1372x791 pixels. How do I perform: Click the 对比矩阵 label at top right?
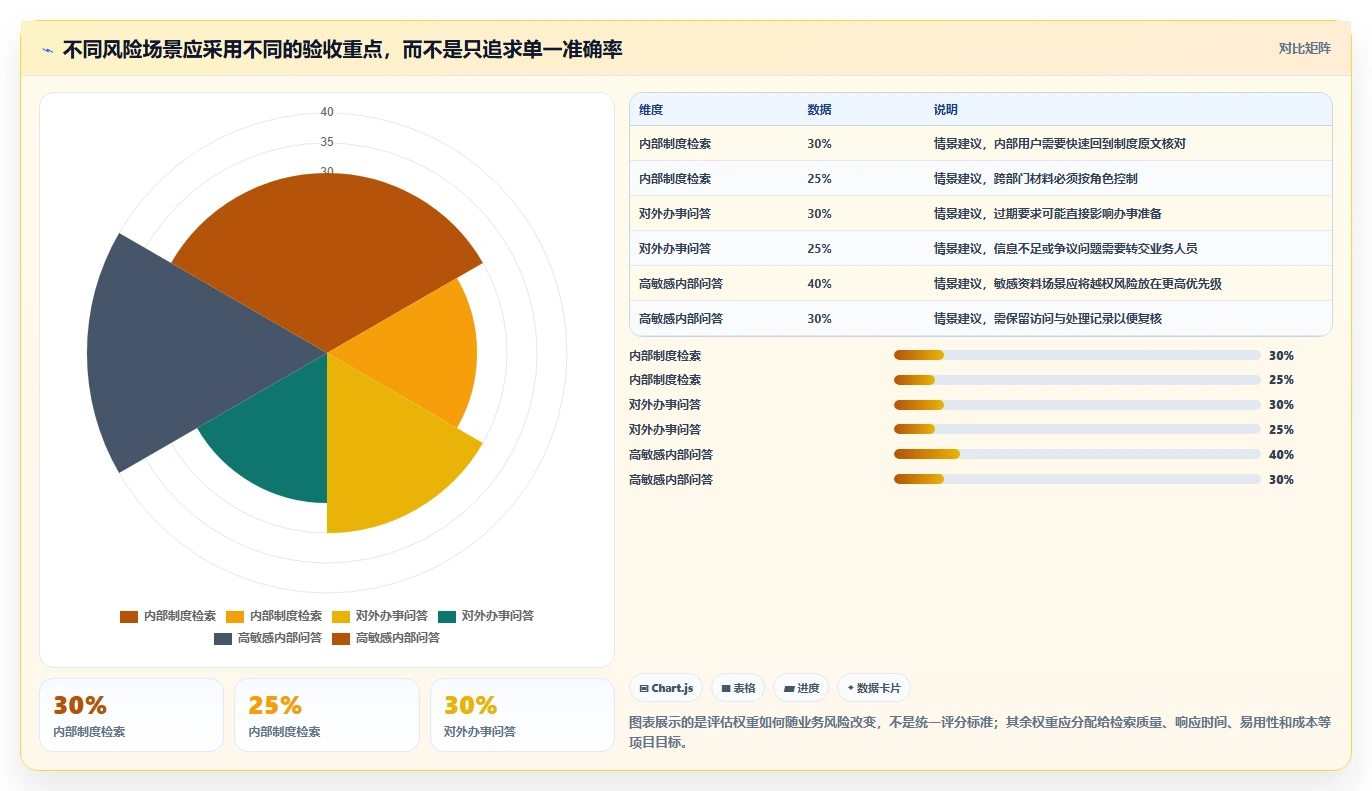1304,48
